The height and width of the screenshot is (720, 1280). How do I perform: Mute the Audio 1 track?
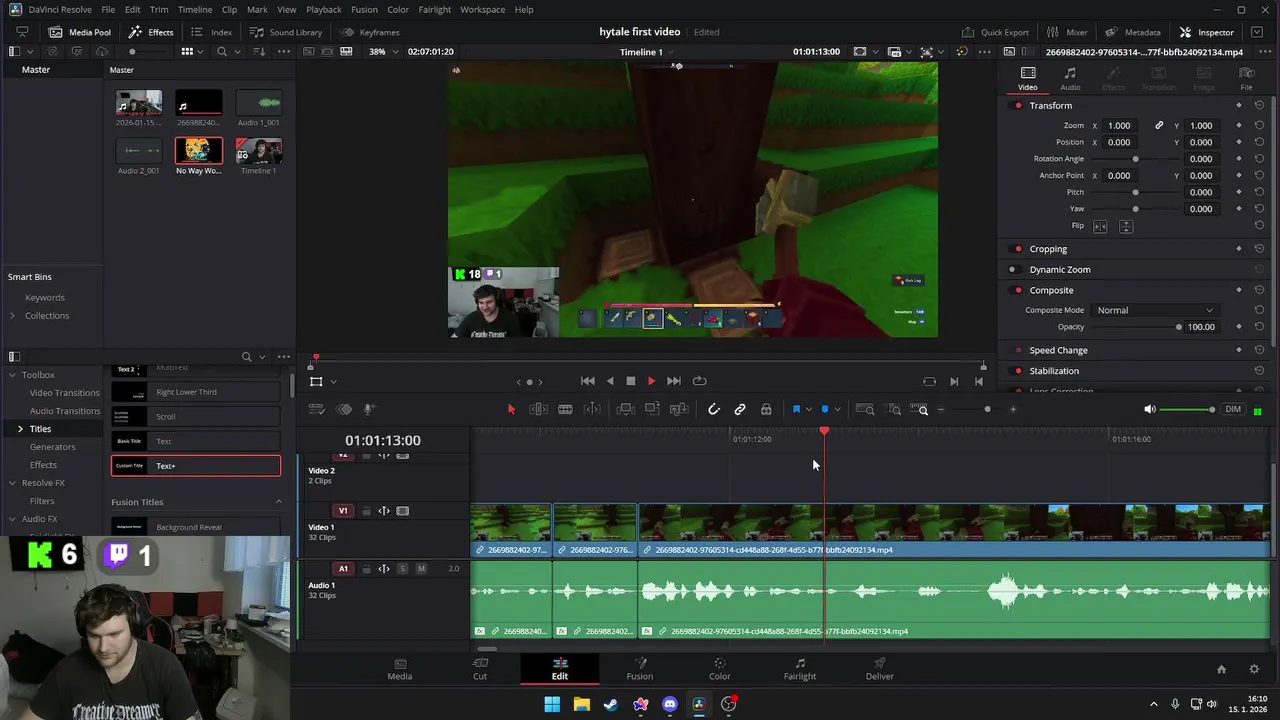(421, 569)
